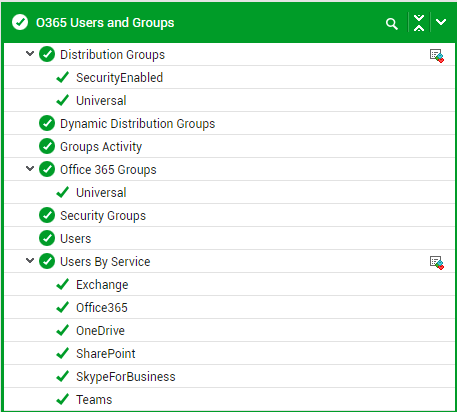457x412 pixels.
Task: Select the OneDrive service label
Action: pos(100,331)
